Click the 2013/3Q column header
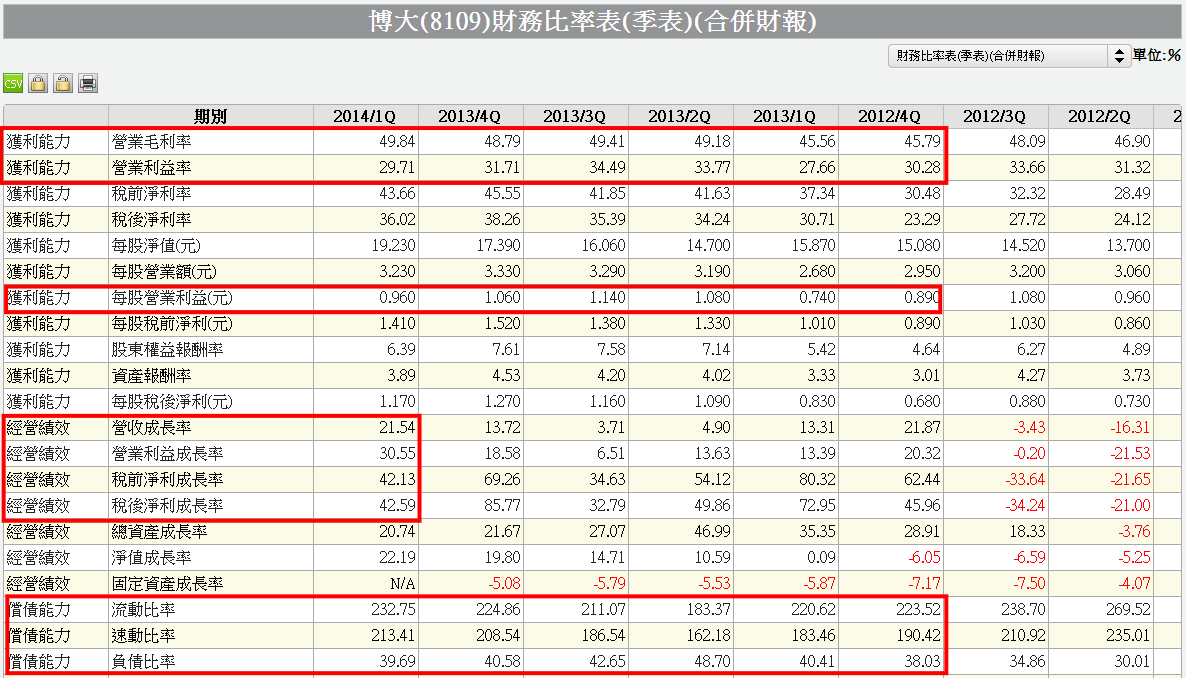Viewport: 1186px width, 678px height. coord(575,117)
